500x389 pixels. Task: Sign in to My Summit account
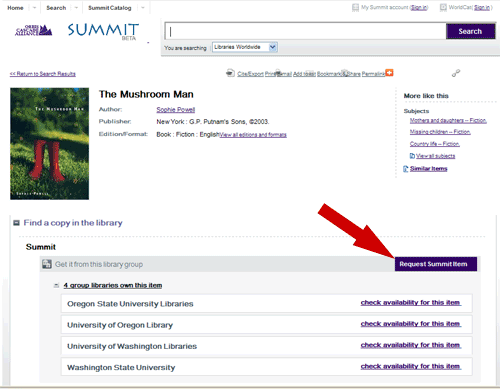pyautogui.click(x=419, y=7)
